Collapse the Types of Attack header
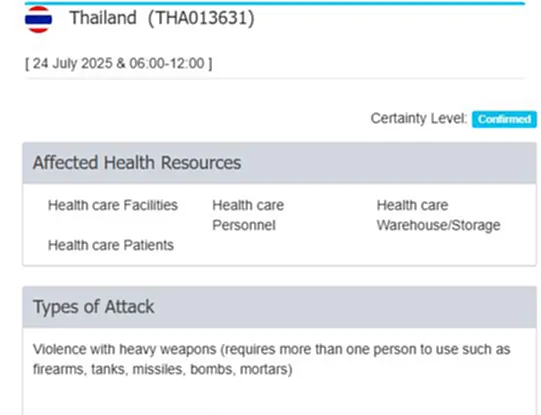Screen dimensions: 541x415 pyautogui.click(x=279, y=307)
